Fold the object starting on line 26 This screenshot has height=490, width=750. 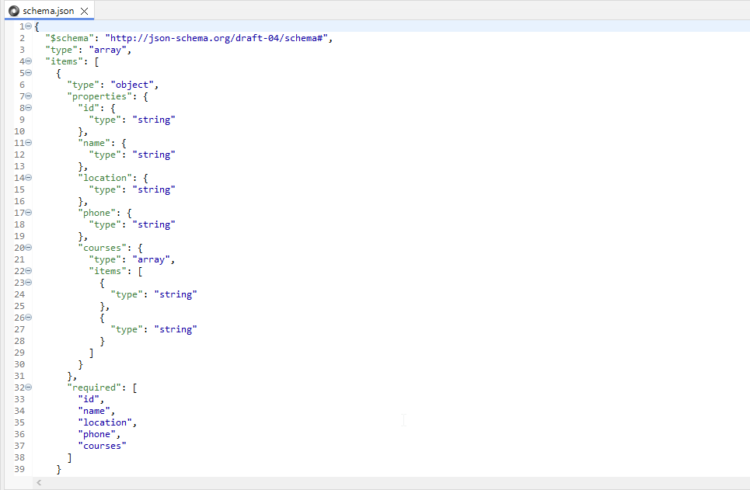coord(28,318)
